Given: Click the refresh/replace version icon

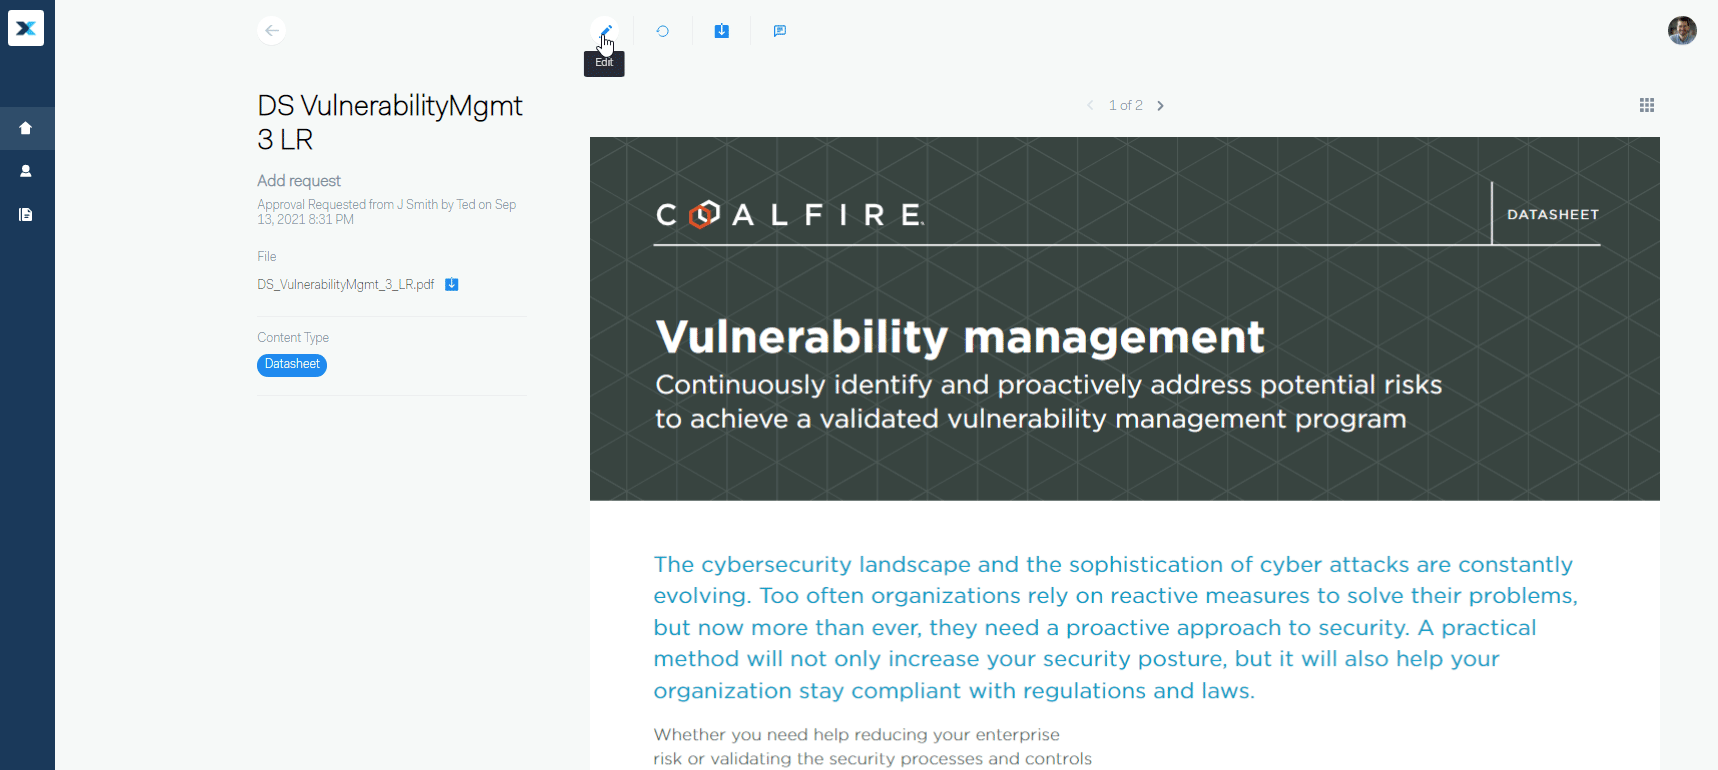Looking at the screenshot, I should [662, 31].
